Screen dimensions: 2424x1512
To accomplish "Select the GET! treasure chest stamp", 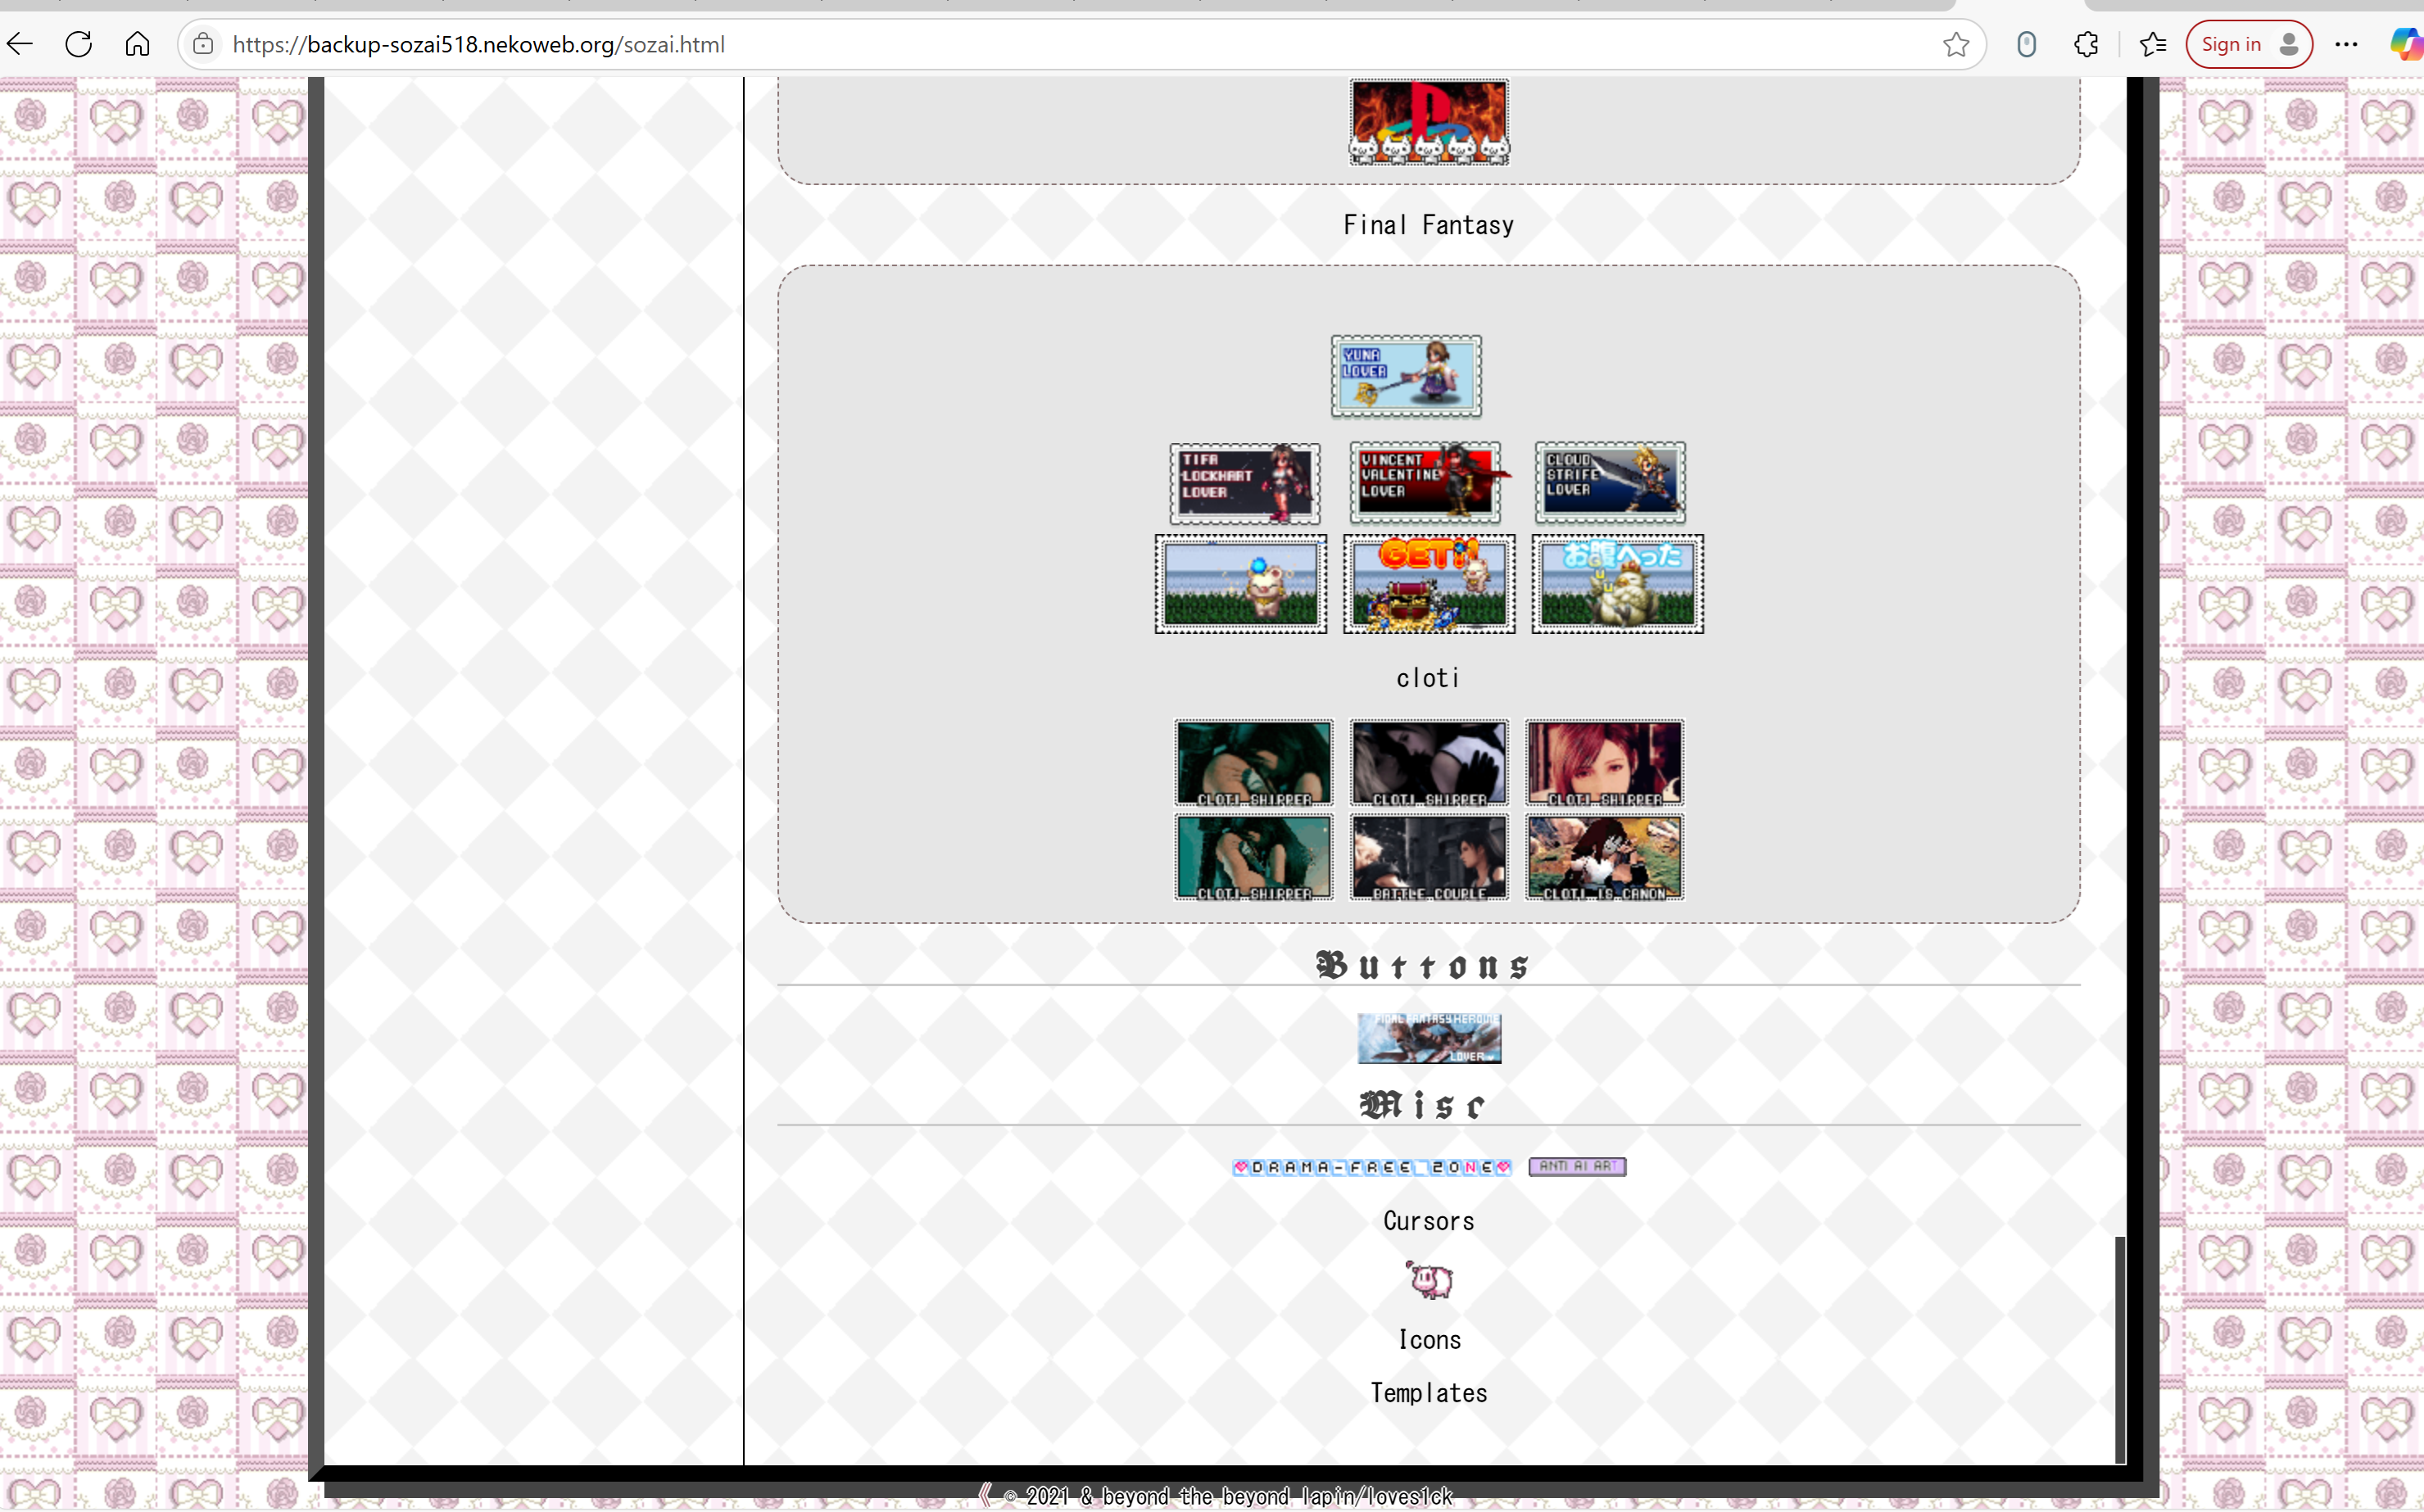I will click(x=1429, y=583).
